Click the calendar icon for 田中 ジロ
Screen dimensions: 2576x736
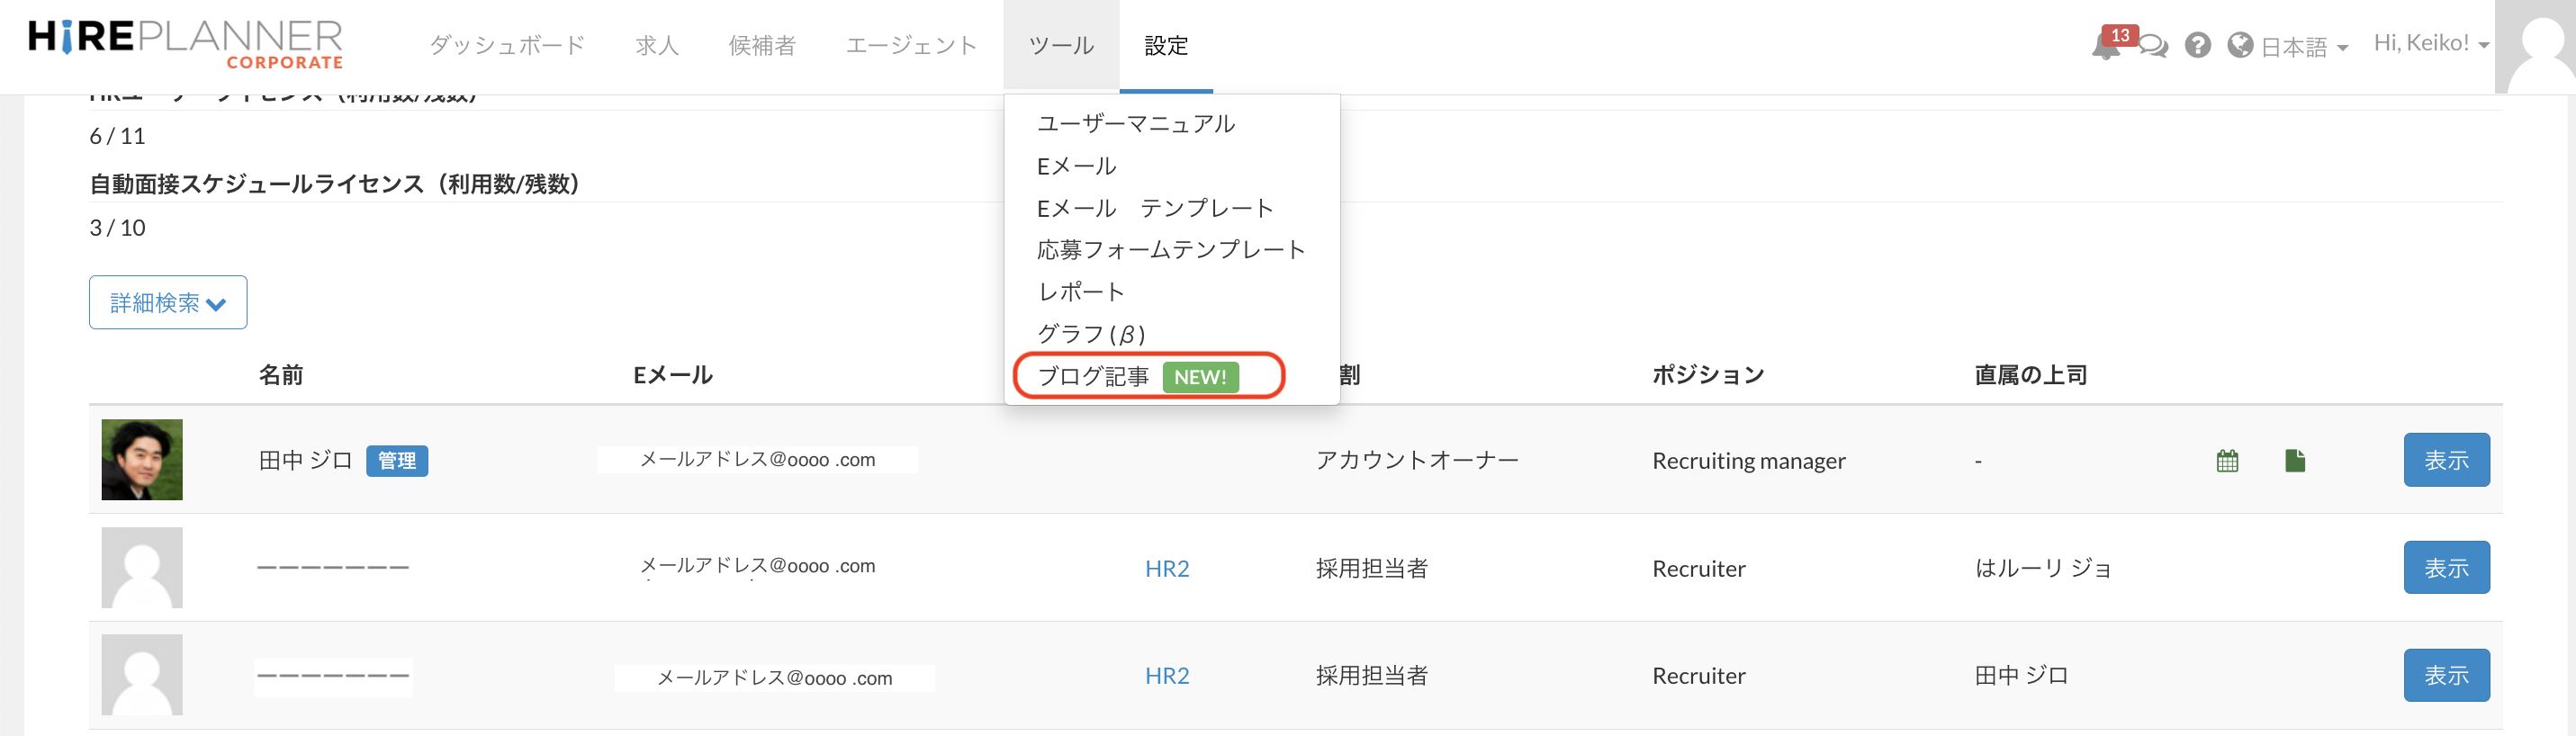click(x=2227, y=461)
